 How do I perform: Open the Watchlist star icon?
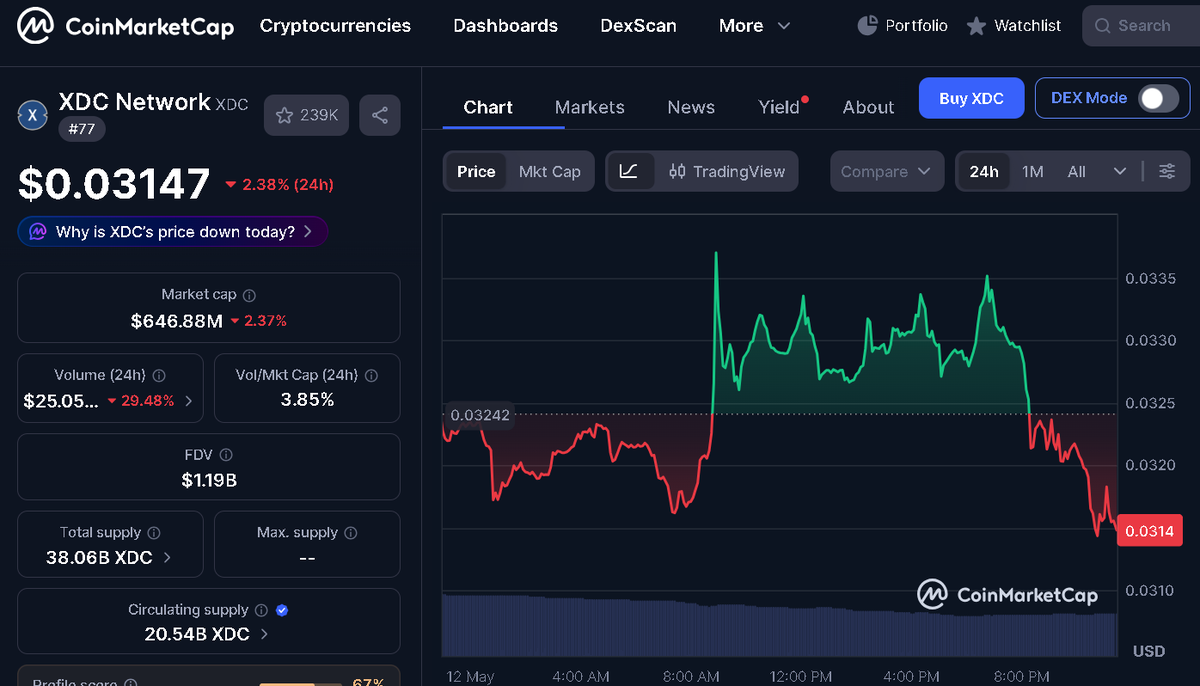click(976, 26)
